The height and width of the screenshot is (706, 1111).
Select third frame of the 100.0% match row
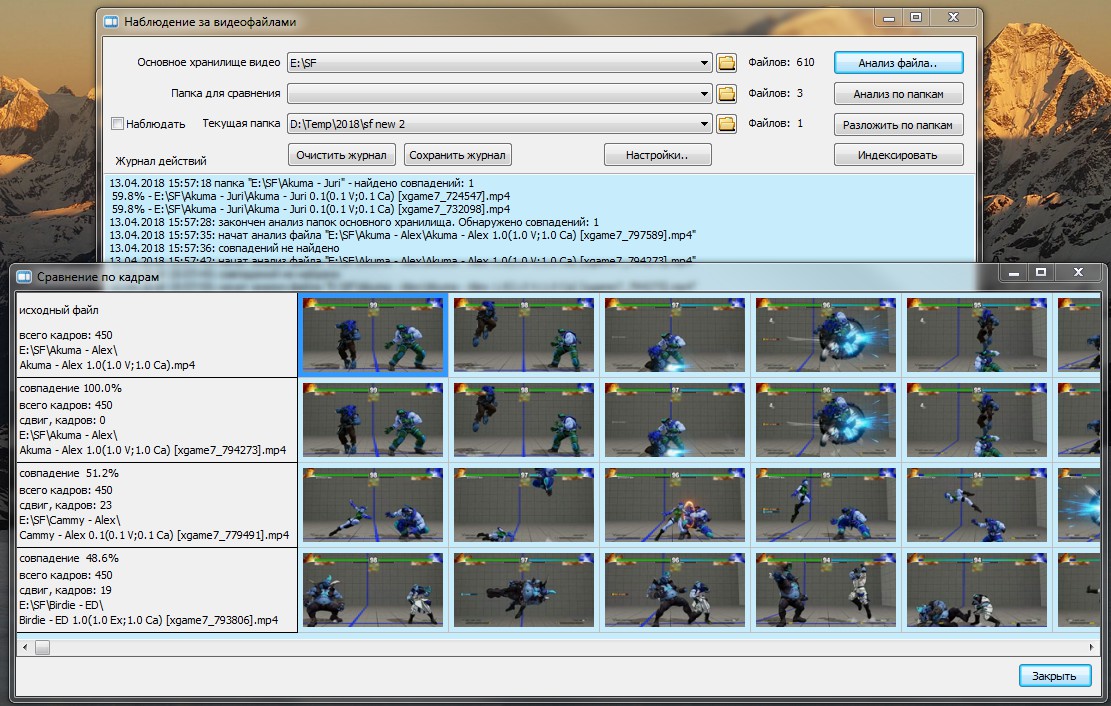pos(675,420)
